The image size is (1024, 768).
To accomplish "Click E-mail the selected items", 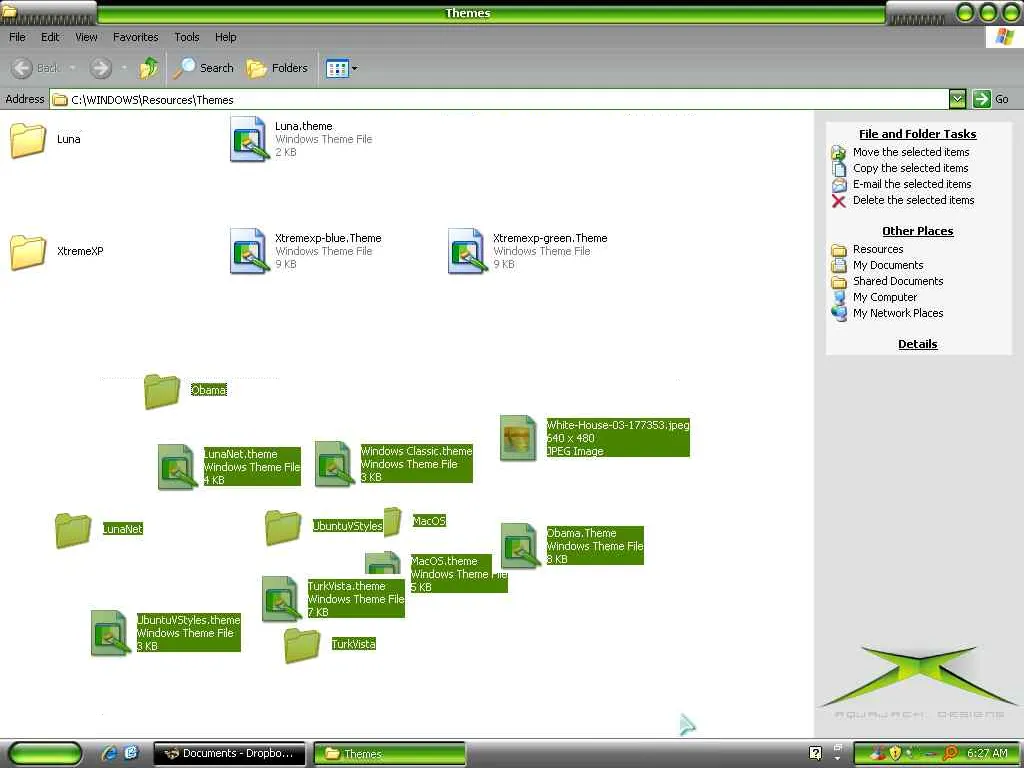I will point(912,184).
